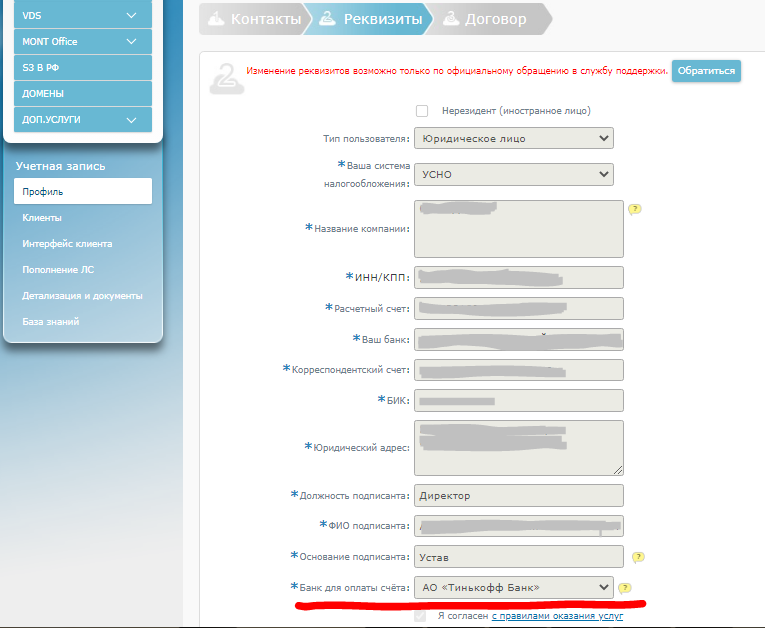Open the правилами оказания услуг link
The image size is (765, 628).
pos(557,616)
